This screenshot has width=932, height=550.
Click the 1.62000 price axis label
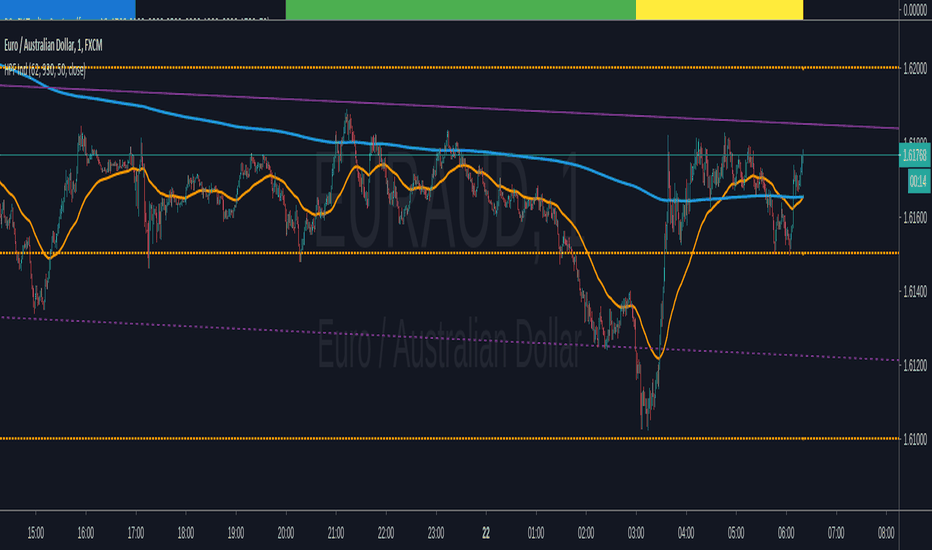point(915,69)
